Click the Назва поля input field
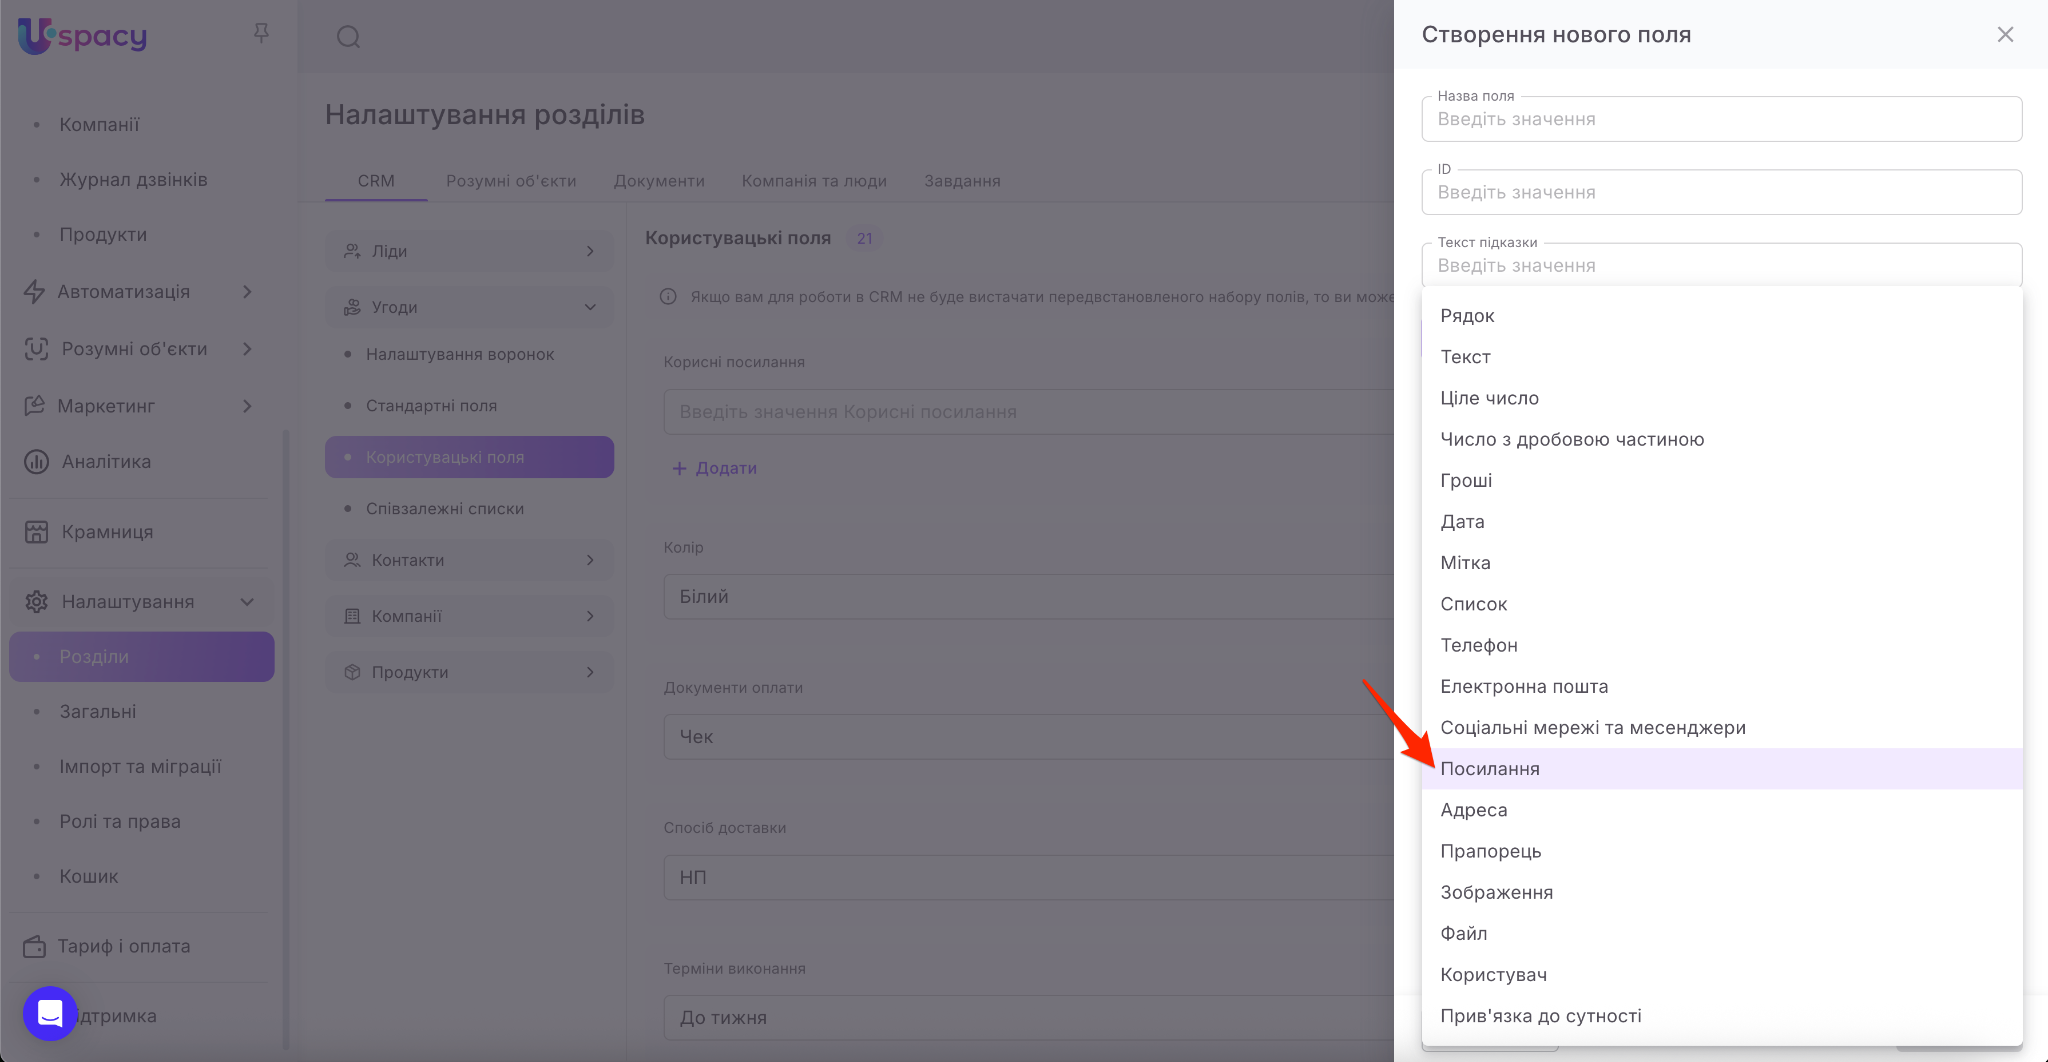The width and height of the screenshot is (2048, 1062). coord(1721,120)
